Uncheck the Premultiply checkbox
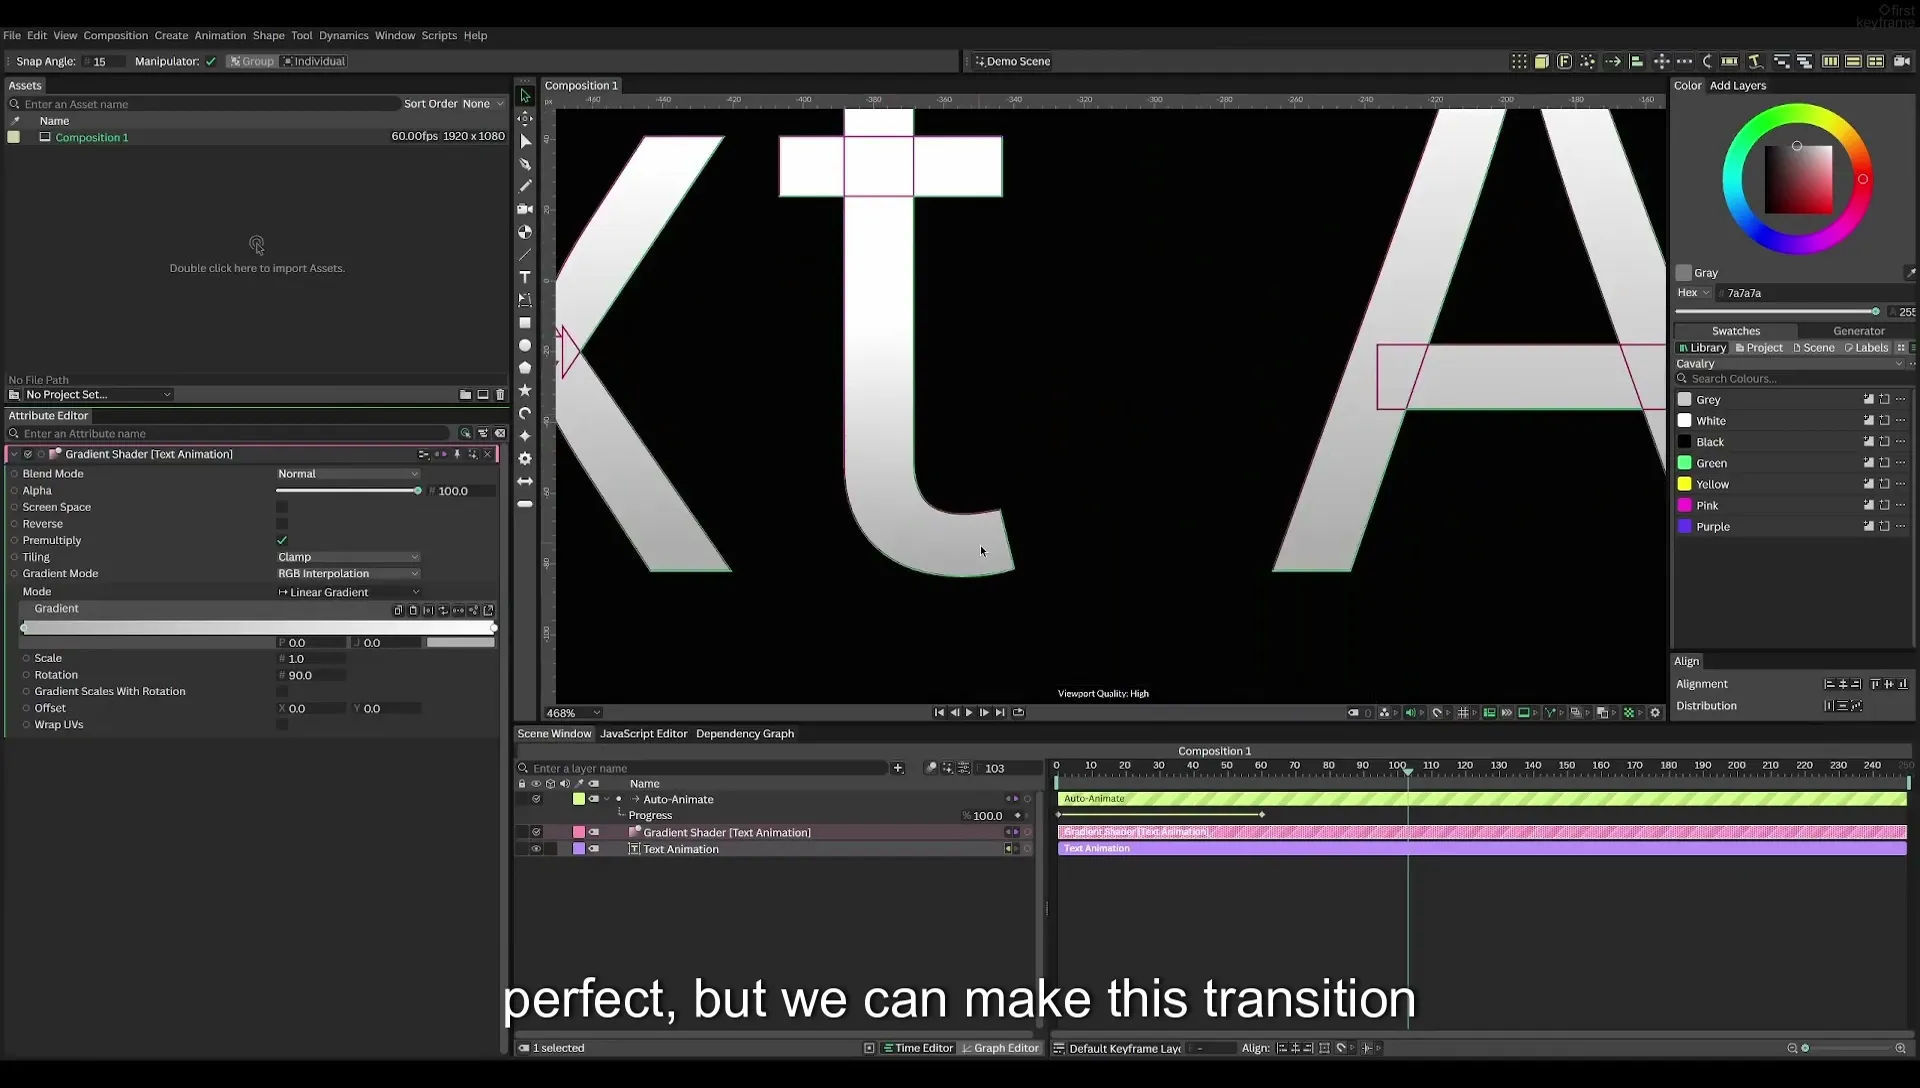The height and width of the screenshot is (1088, 1920). (282, 541)
